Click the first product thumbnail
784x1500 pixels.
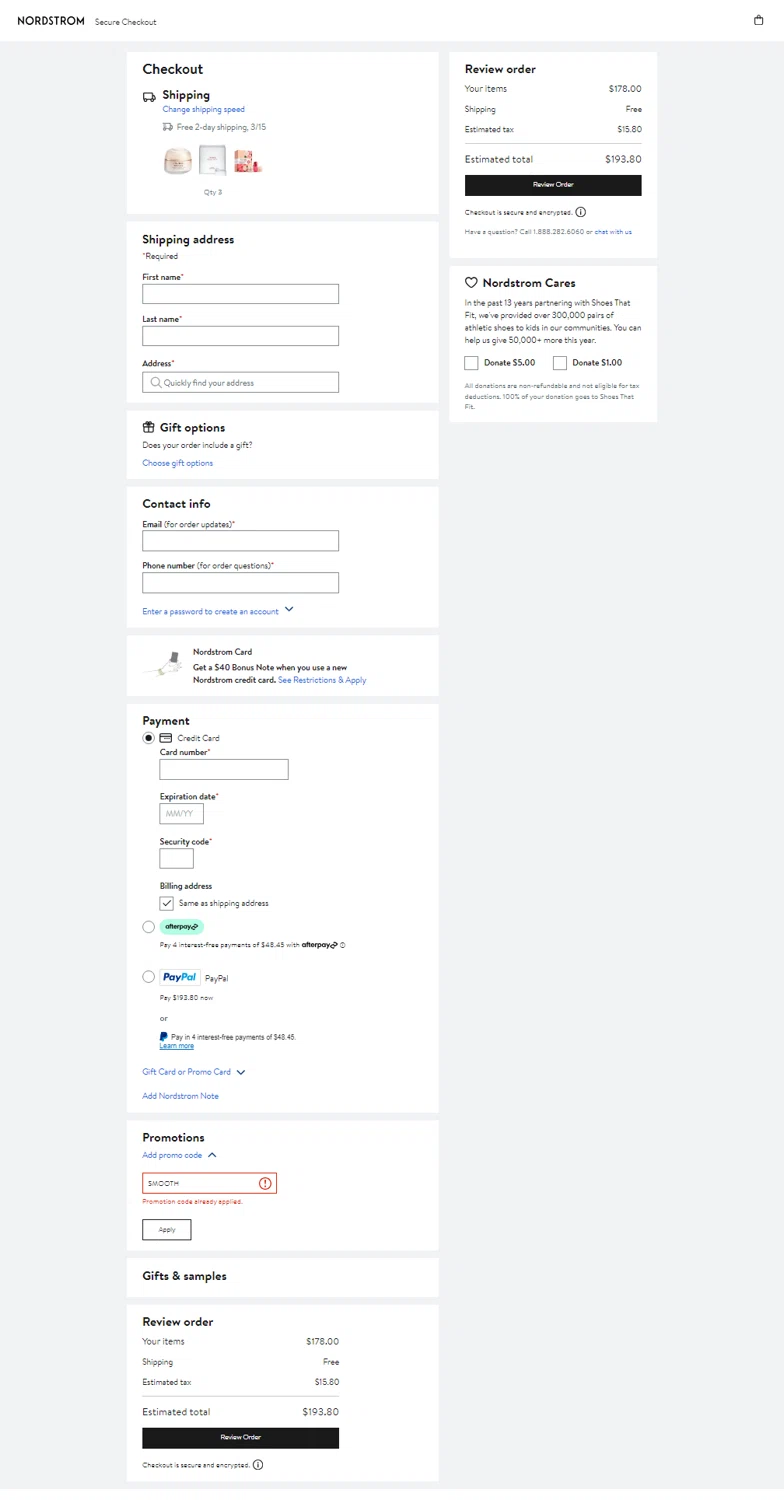[x=178, y=161]
